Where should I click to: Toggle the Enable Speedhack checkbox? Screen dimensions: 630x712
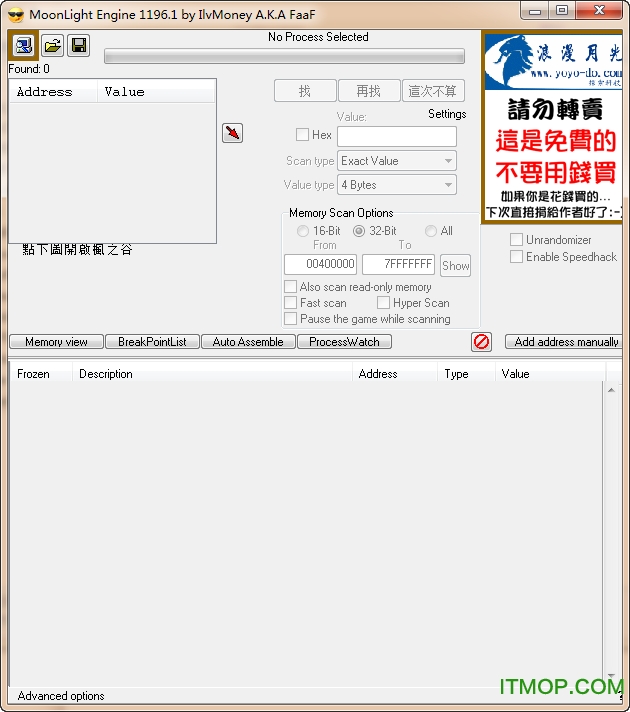click(x=517, y=257)
